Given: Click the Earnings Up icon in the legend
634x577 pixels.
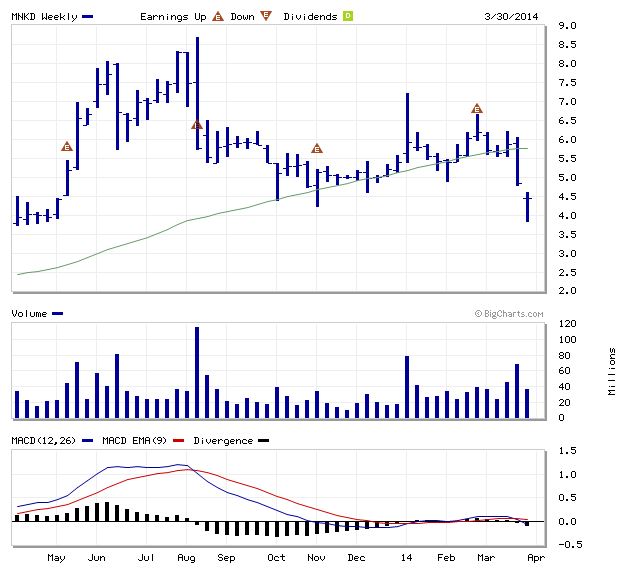Looking at the screenshot, I should tap(217, 16).
